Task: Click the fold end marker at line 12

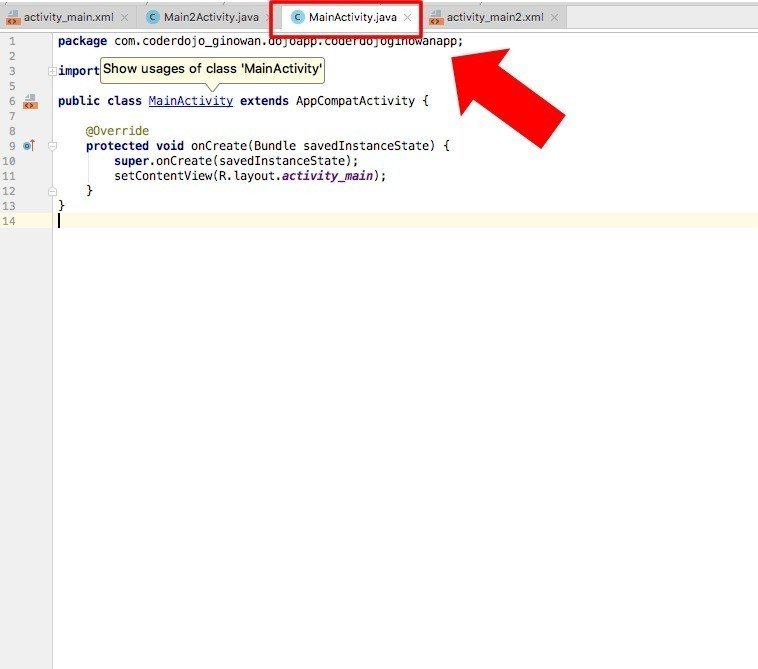Action: (52, 191)
